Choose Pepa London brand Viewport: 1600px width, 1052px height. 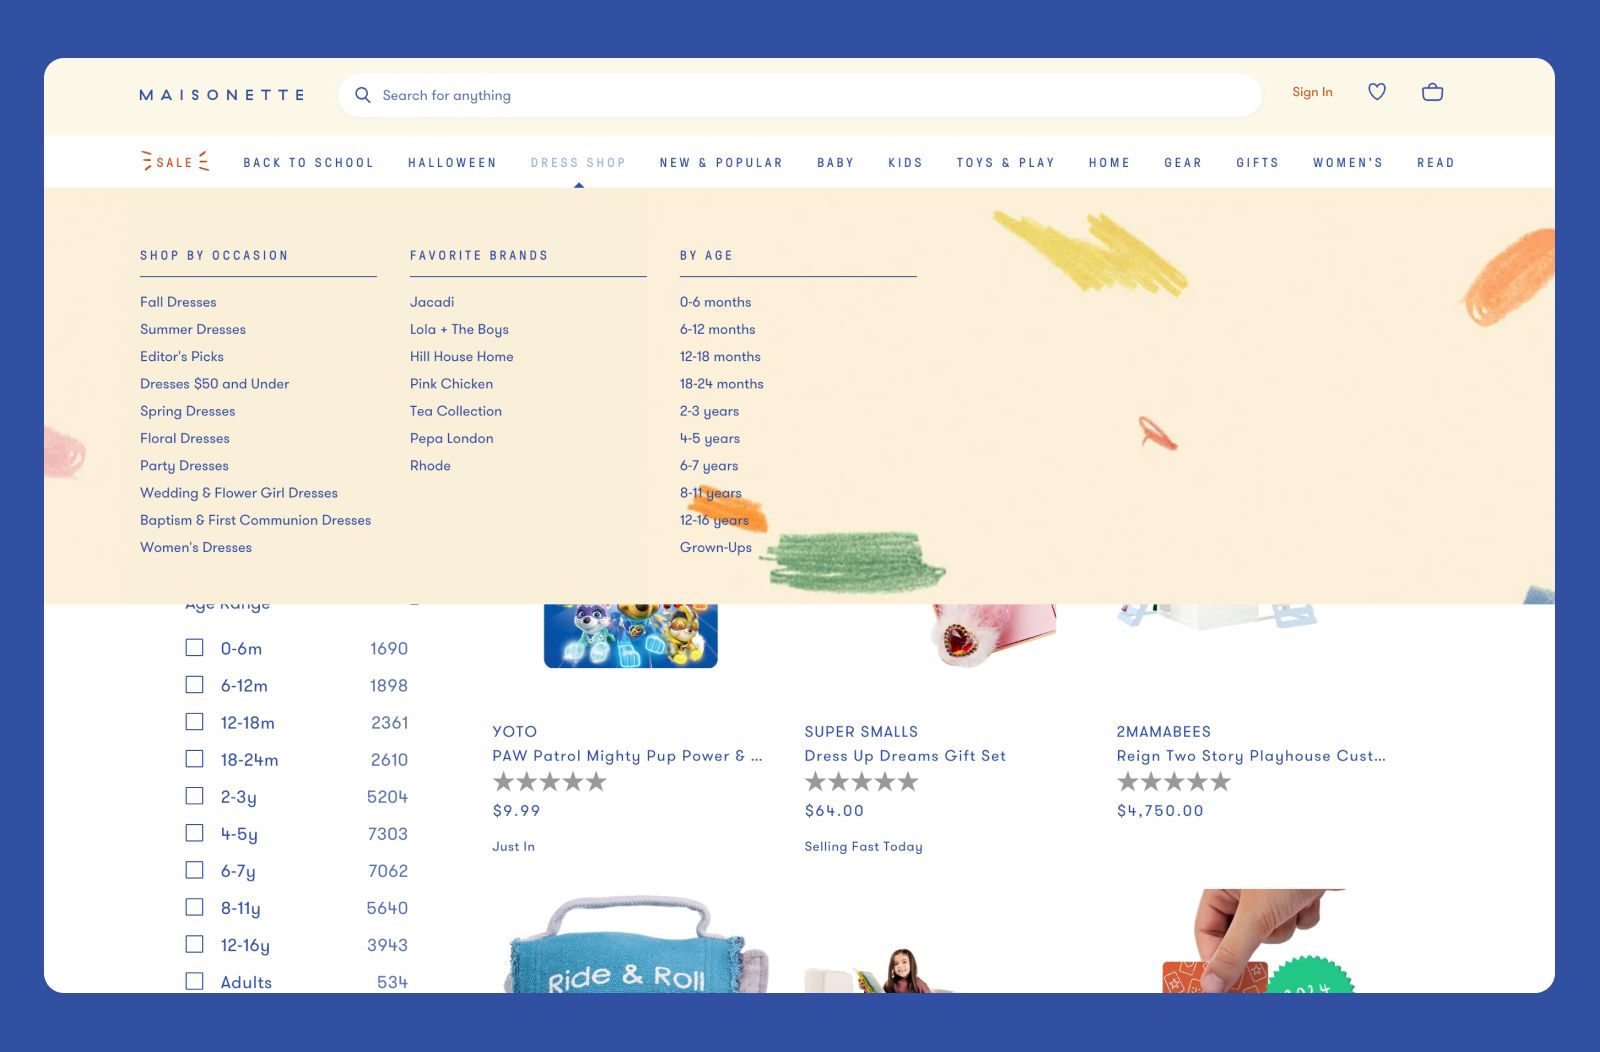(452, 438)
